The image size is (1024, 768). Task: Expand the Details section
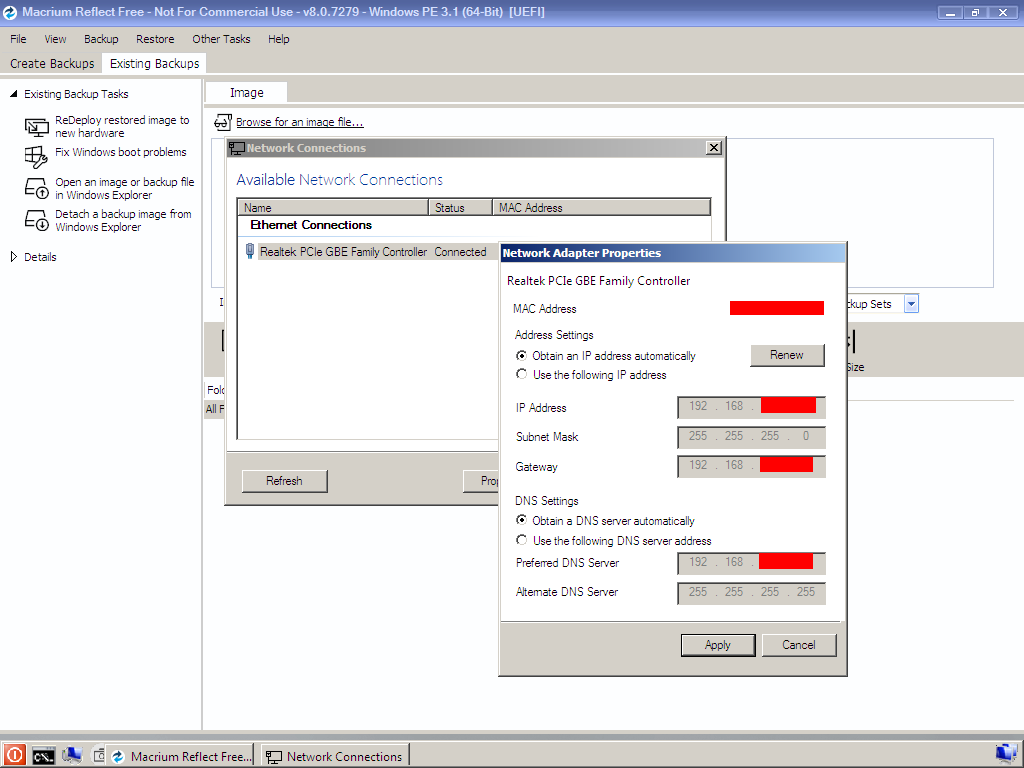pos(14,257)
